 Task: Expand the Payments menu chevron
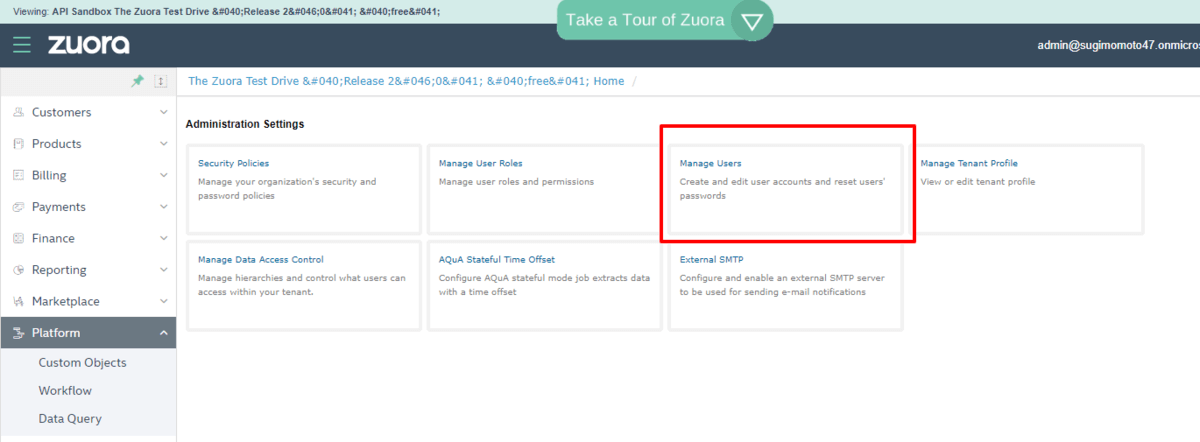(164, 207)
